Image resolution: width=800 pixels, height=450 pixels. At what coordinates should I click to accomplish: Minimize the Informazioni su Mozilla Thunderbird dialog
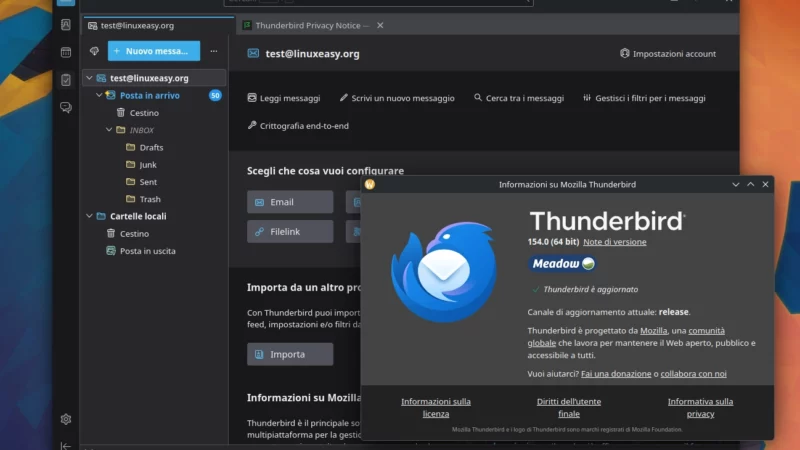[x=736, y=185]
